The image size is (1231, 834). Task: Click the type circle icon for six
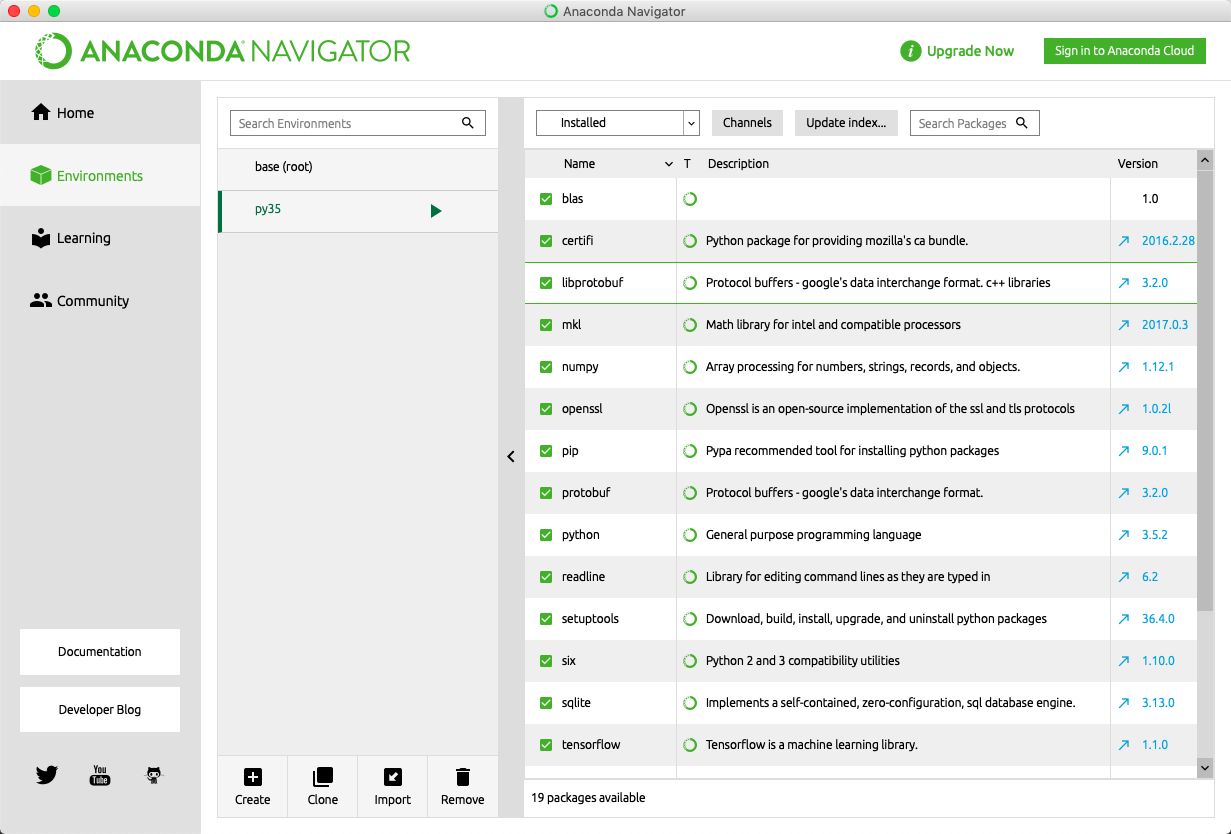[689, 661]
